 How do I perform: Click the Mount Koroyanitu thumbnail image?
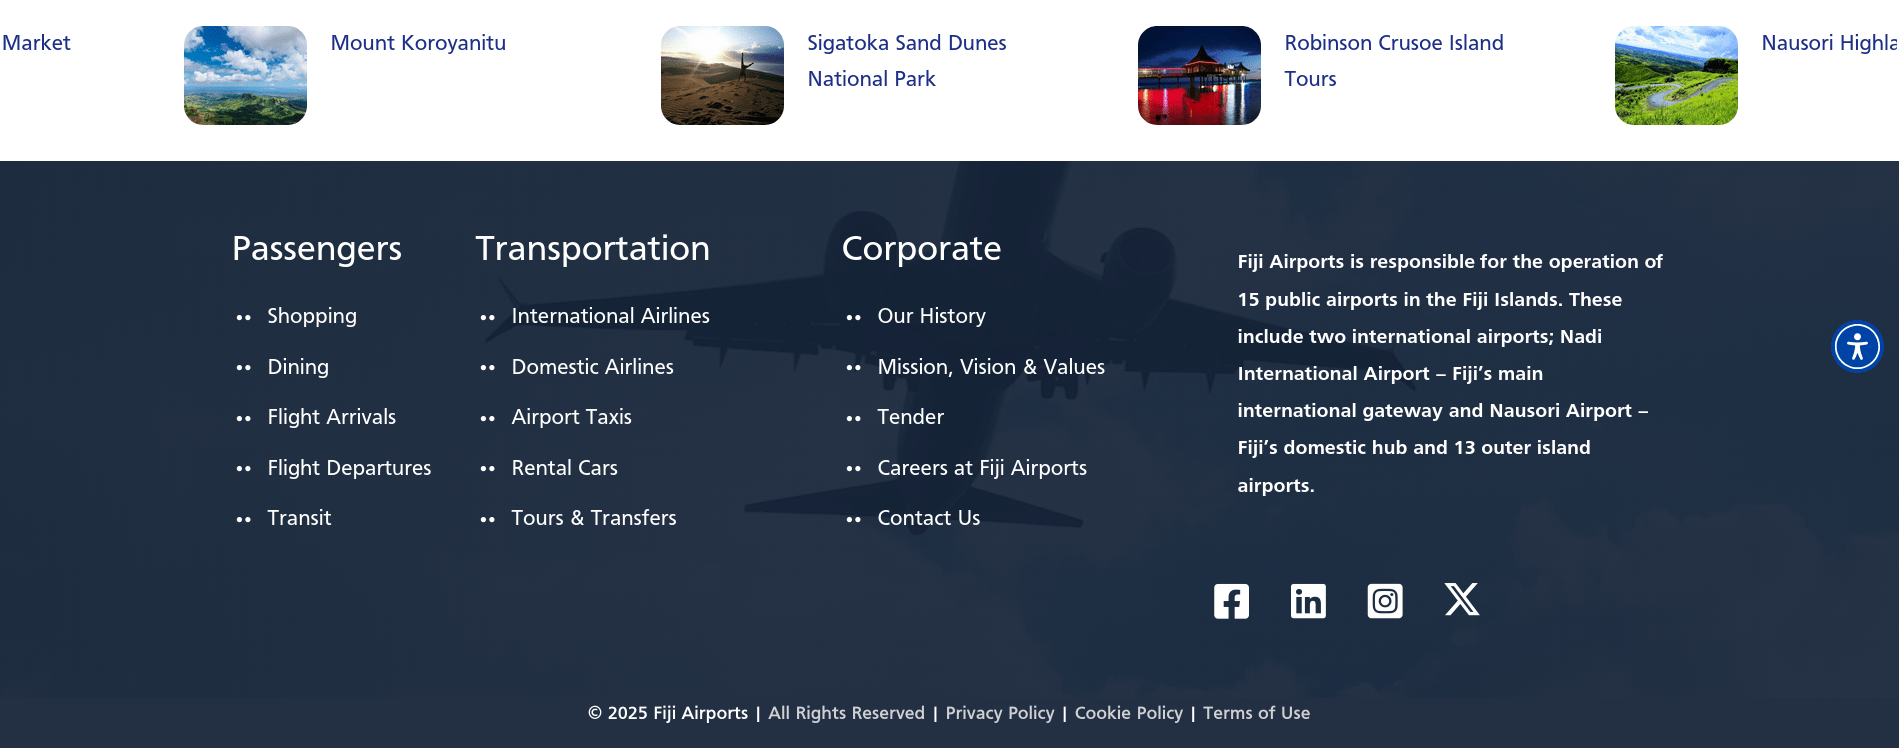pyautogui.click(x=245, y=76)
